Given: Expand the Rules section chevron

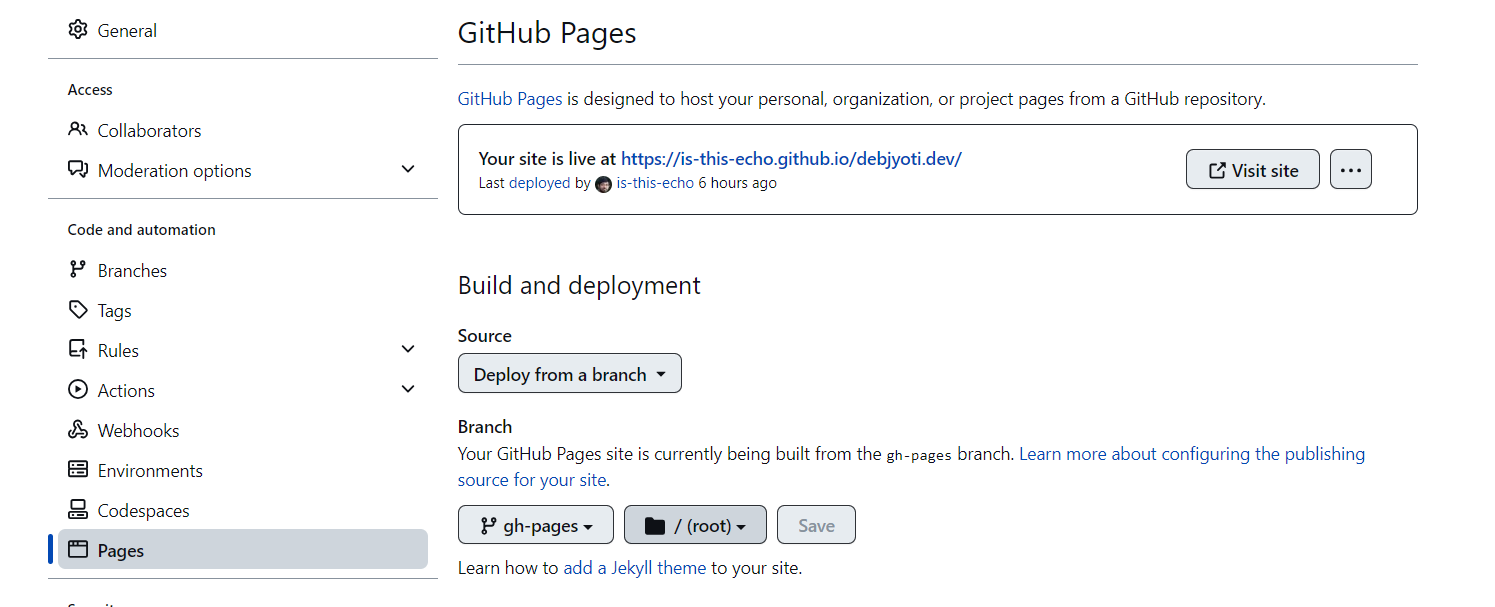Looking at the screenshot, I should (408, 350).
